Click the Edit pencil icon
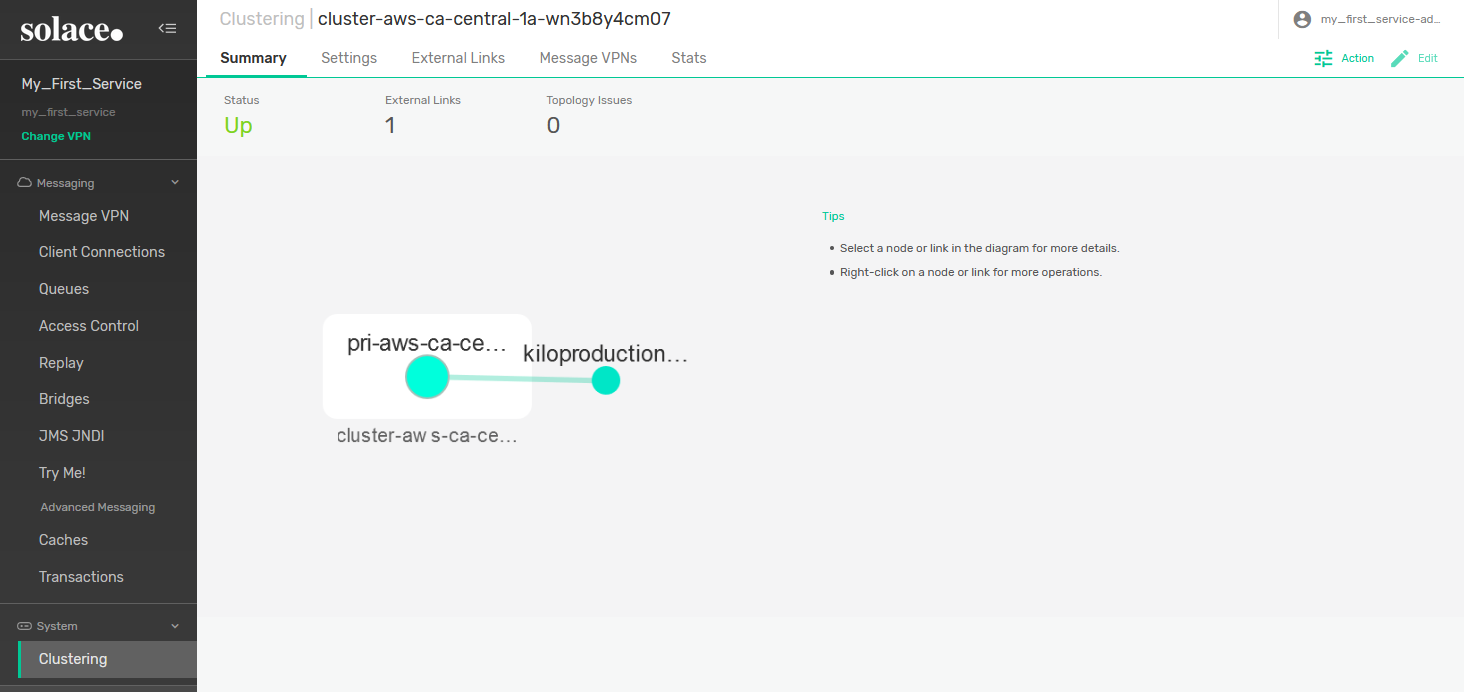 (x=1400, y=58)
